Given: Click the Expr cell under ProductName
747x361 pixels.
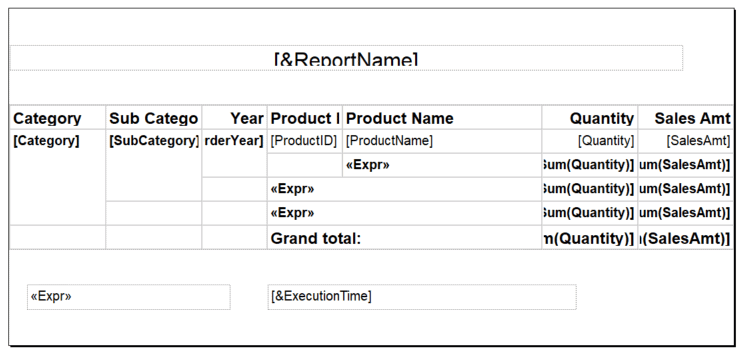Looking at the screenshot, I should tap(442, 165).
